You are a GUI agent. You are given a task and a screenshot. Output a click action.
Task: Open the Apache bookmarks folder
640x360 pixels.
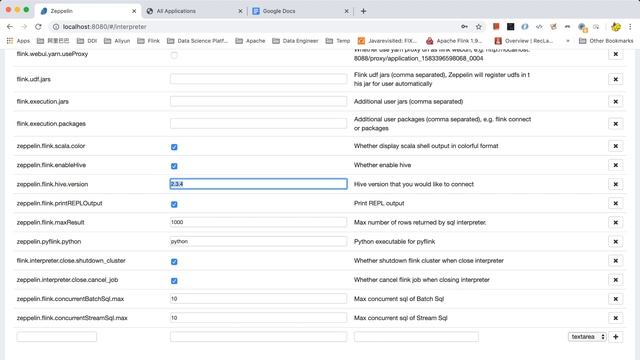pos(250,41)
